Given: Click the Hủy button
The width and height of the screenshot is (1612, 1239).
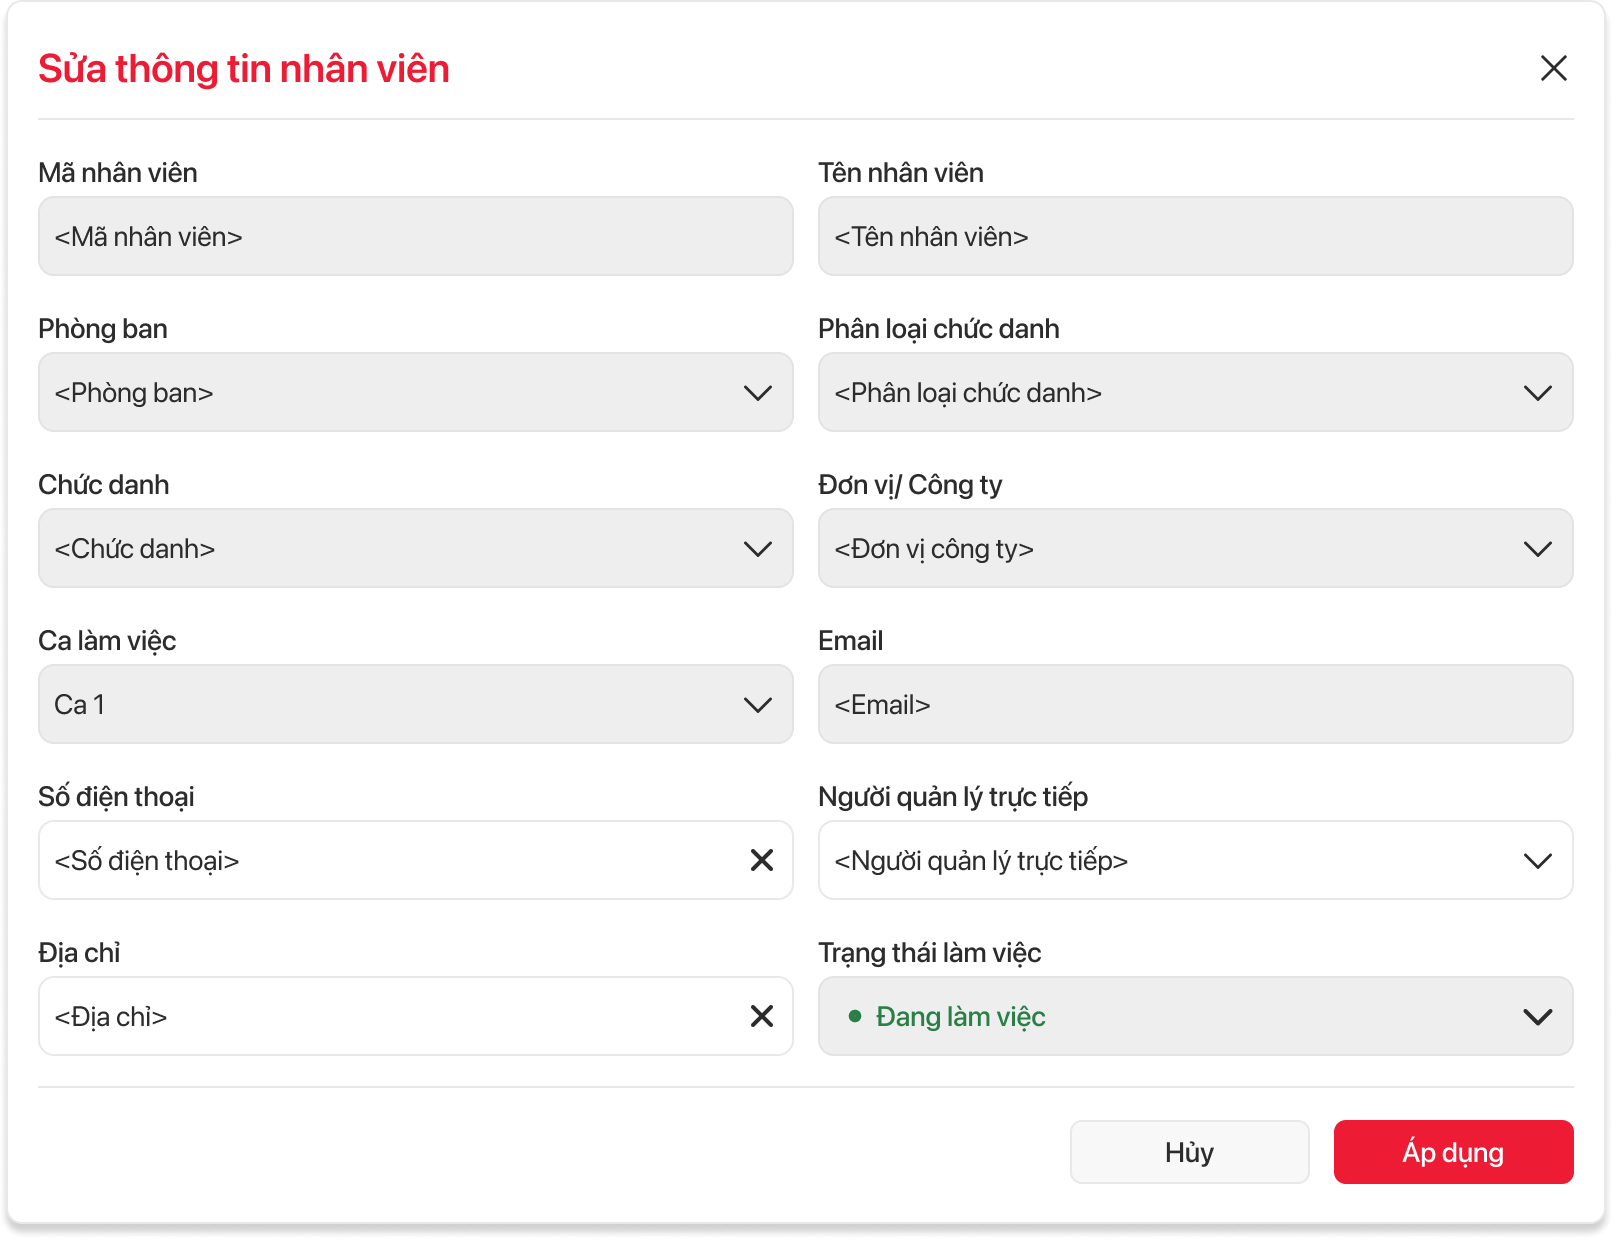Looking at the screenshot, I should click(x=1189, y=1152).
